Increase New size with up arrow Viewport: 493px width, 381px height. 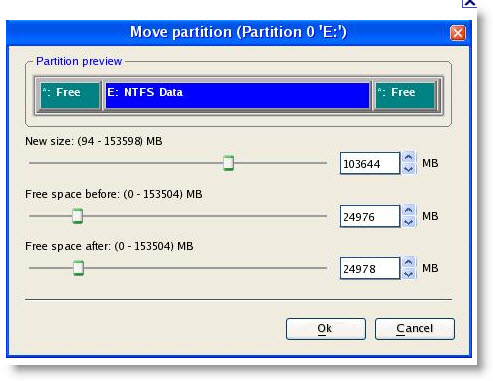[409, 157]
